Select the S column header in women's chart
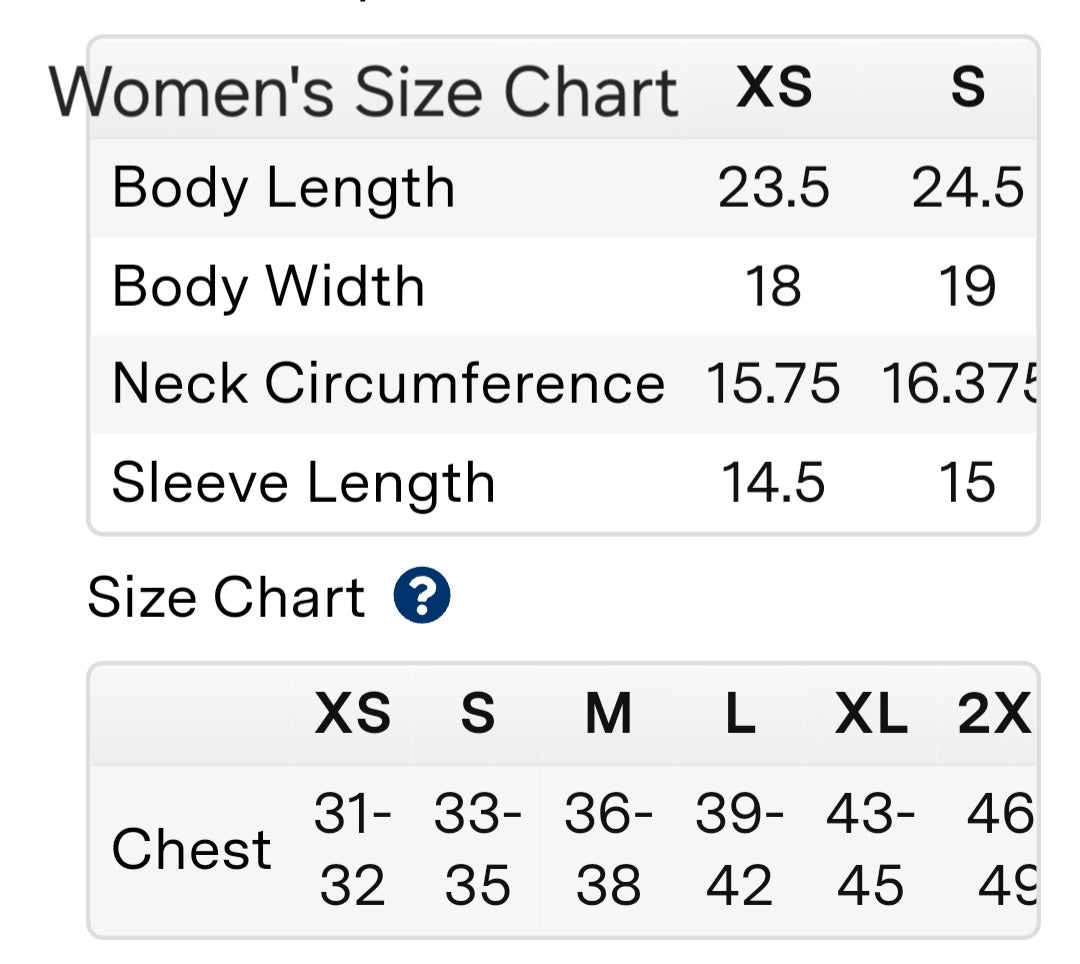Viewport: 1080px width, 964px height. point(968,87)
